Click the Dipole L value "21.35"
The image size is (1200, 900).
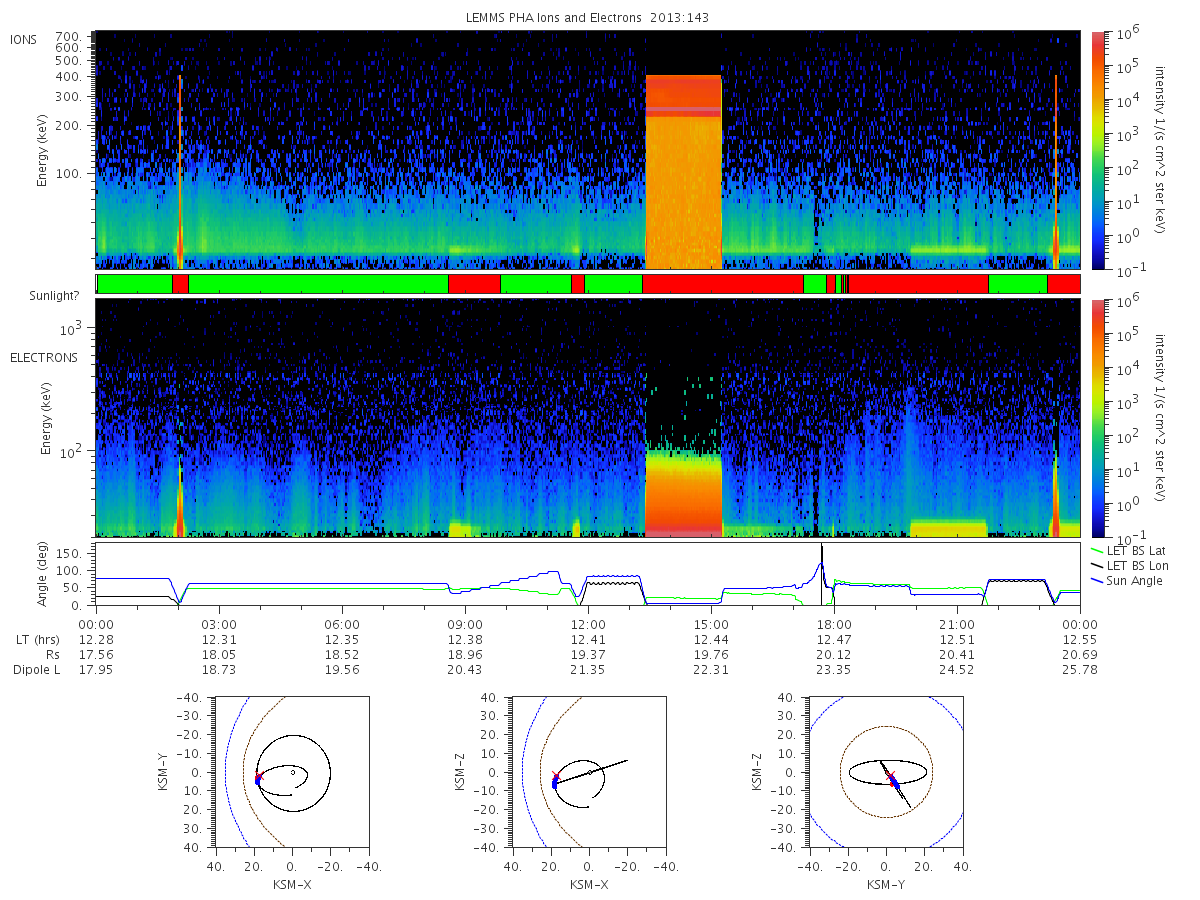[588, 669]
